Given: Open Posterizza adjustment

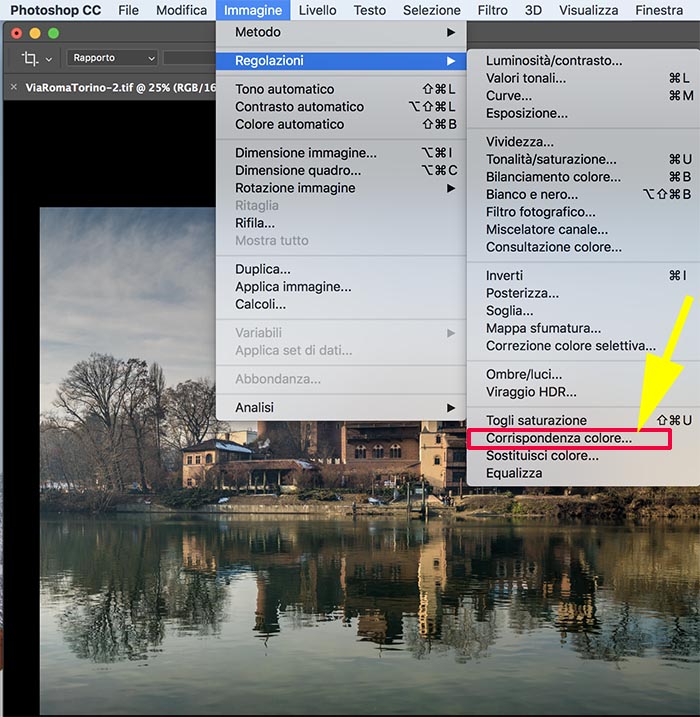Looking at the screenshot, I should pos(583,293).
